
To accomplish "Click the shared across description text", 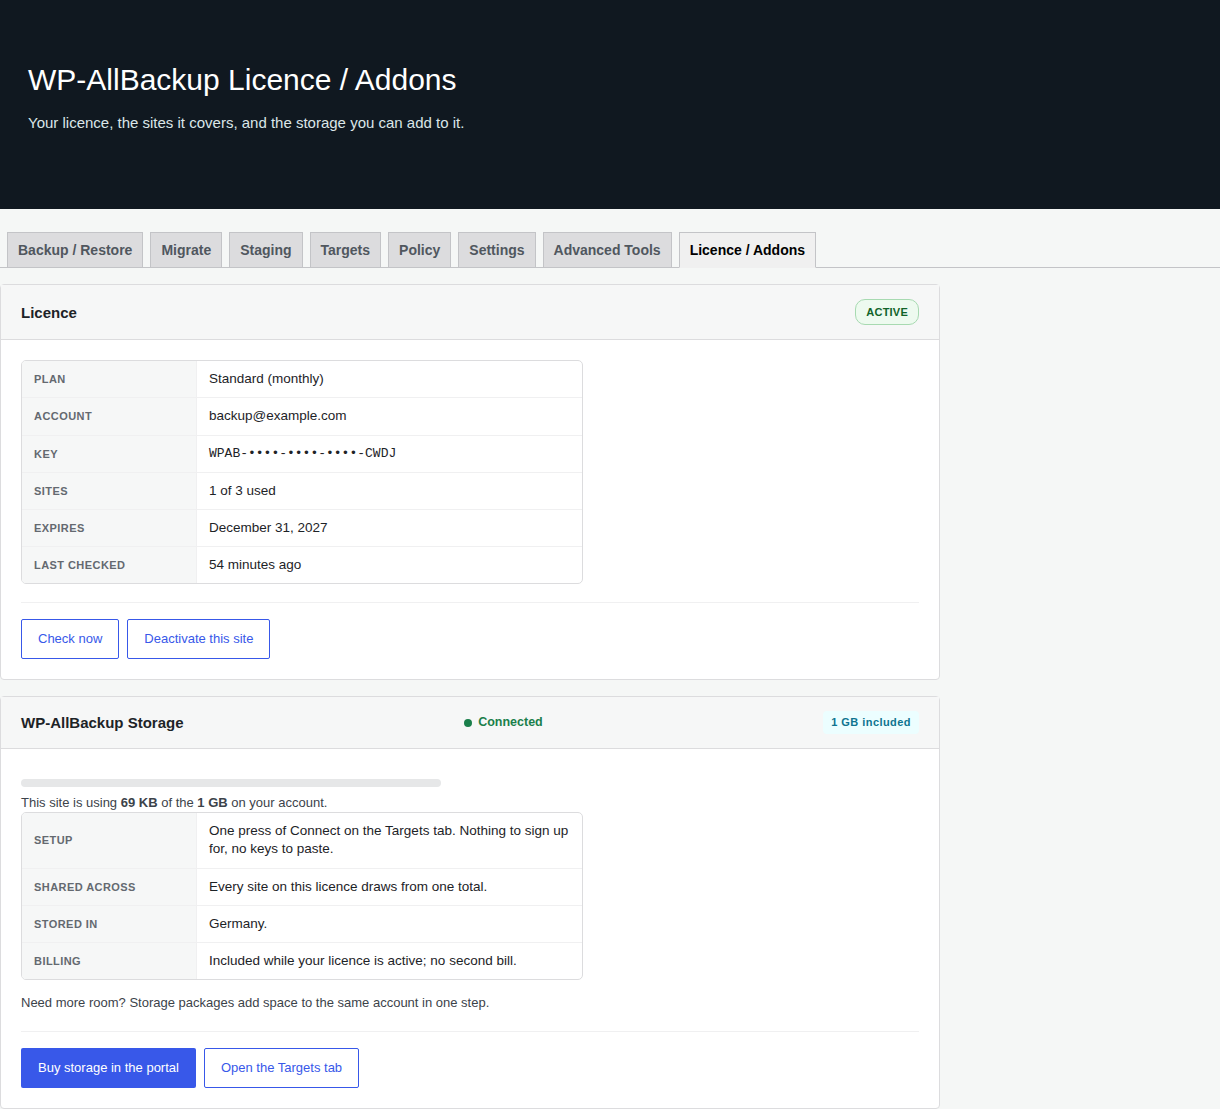I will (348, 887).
